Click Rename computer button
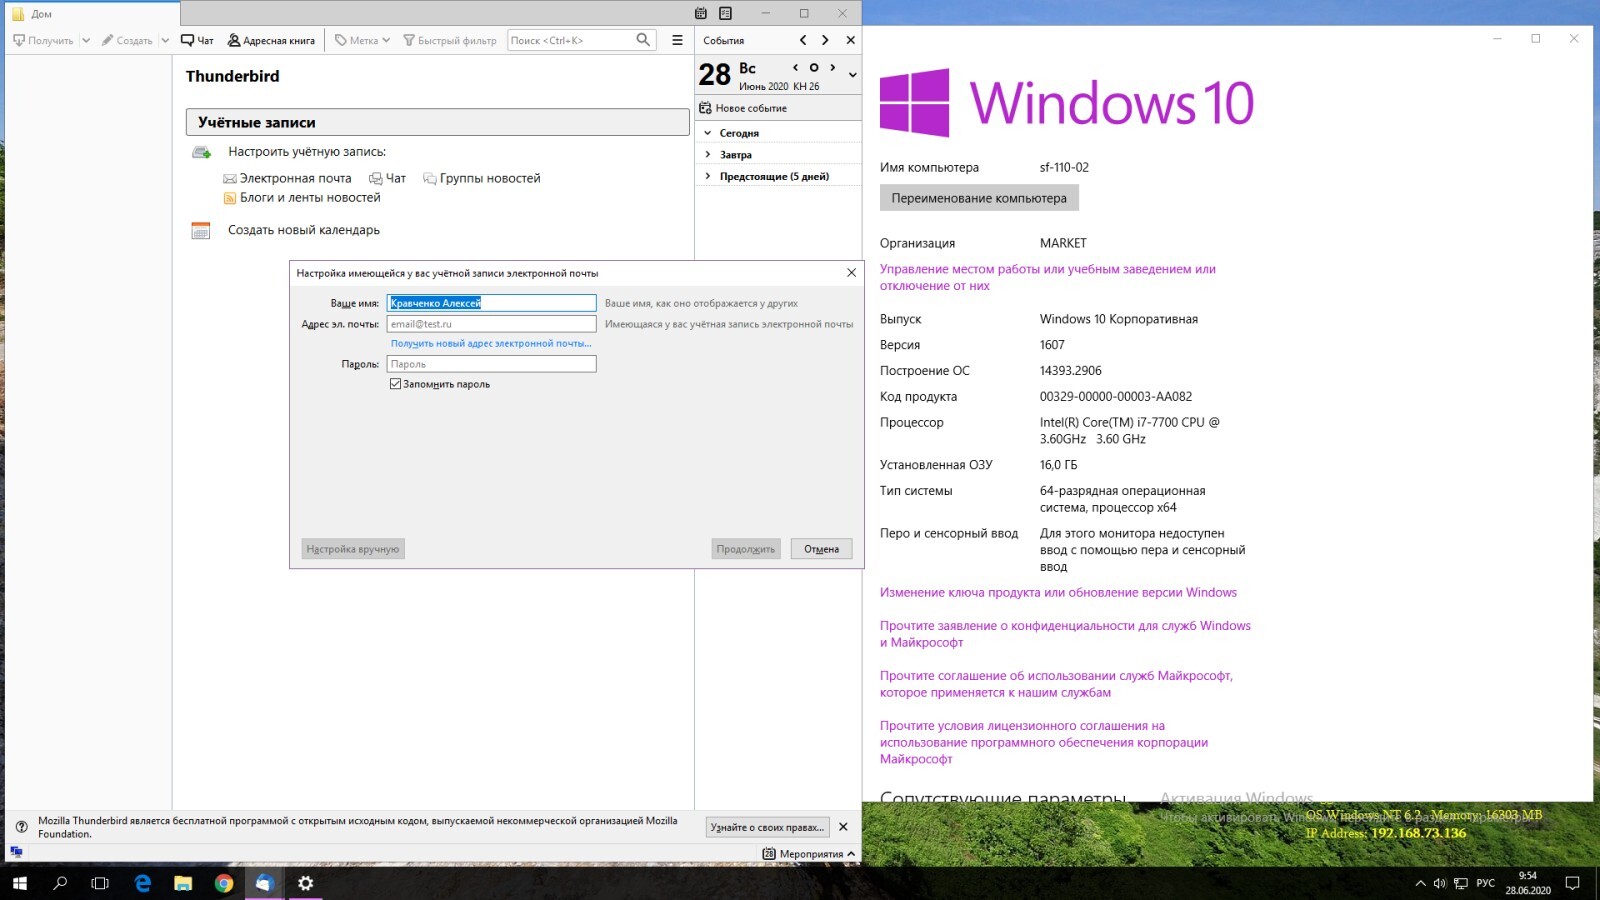This screenshot has height=900, width=1600. [978, 198]
